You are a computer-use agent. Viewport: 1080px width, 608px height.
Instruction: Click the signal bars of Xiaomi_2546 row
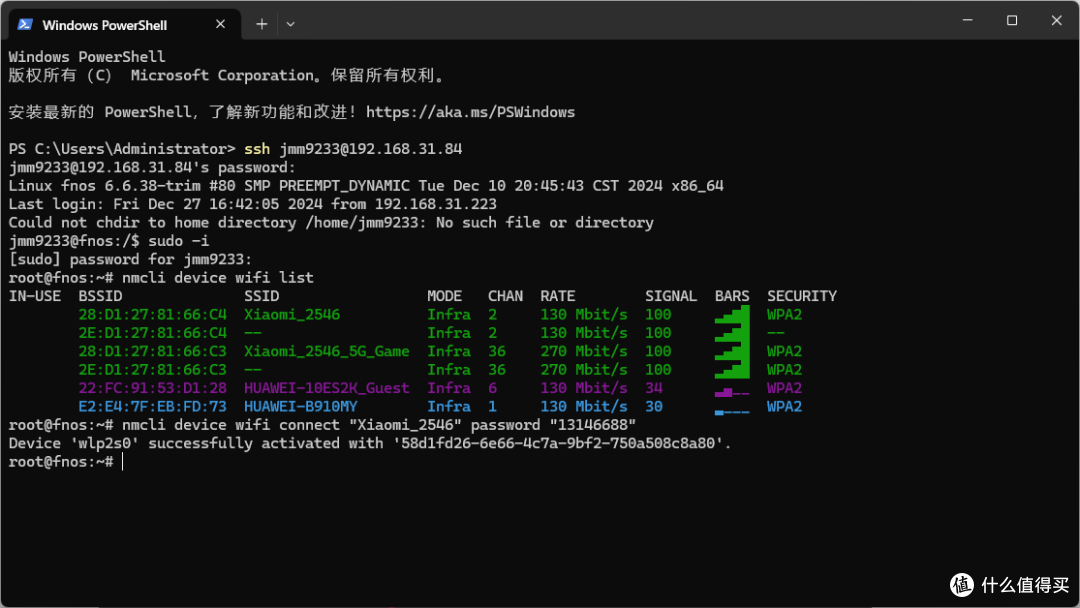[x=732, y=315]
